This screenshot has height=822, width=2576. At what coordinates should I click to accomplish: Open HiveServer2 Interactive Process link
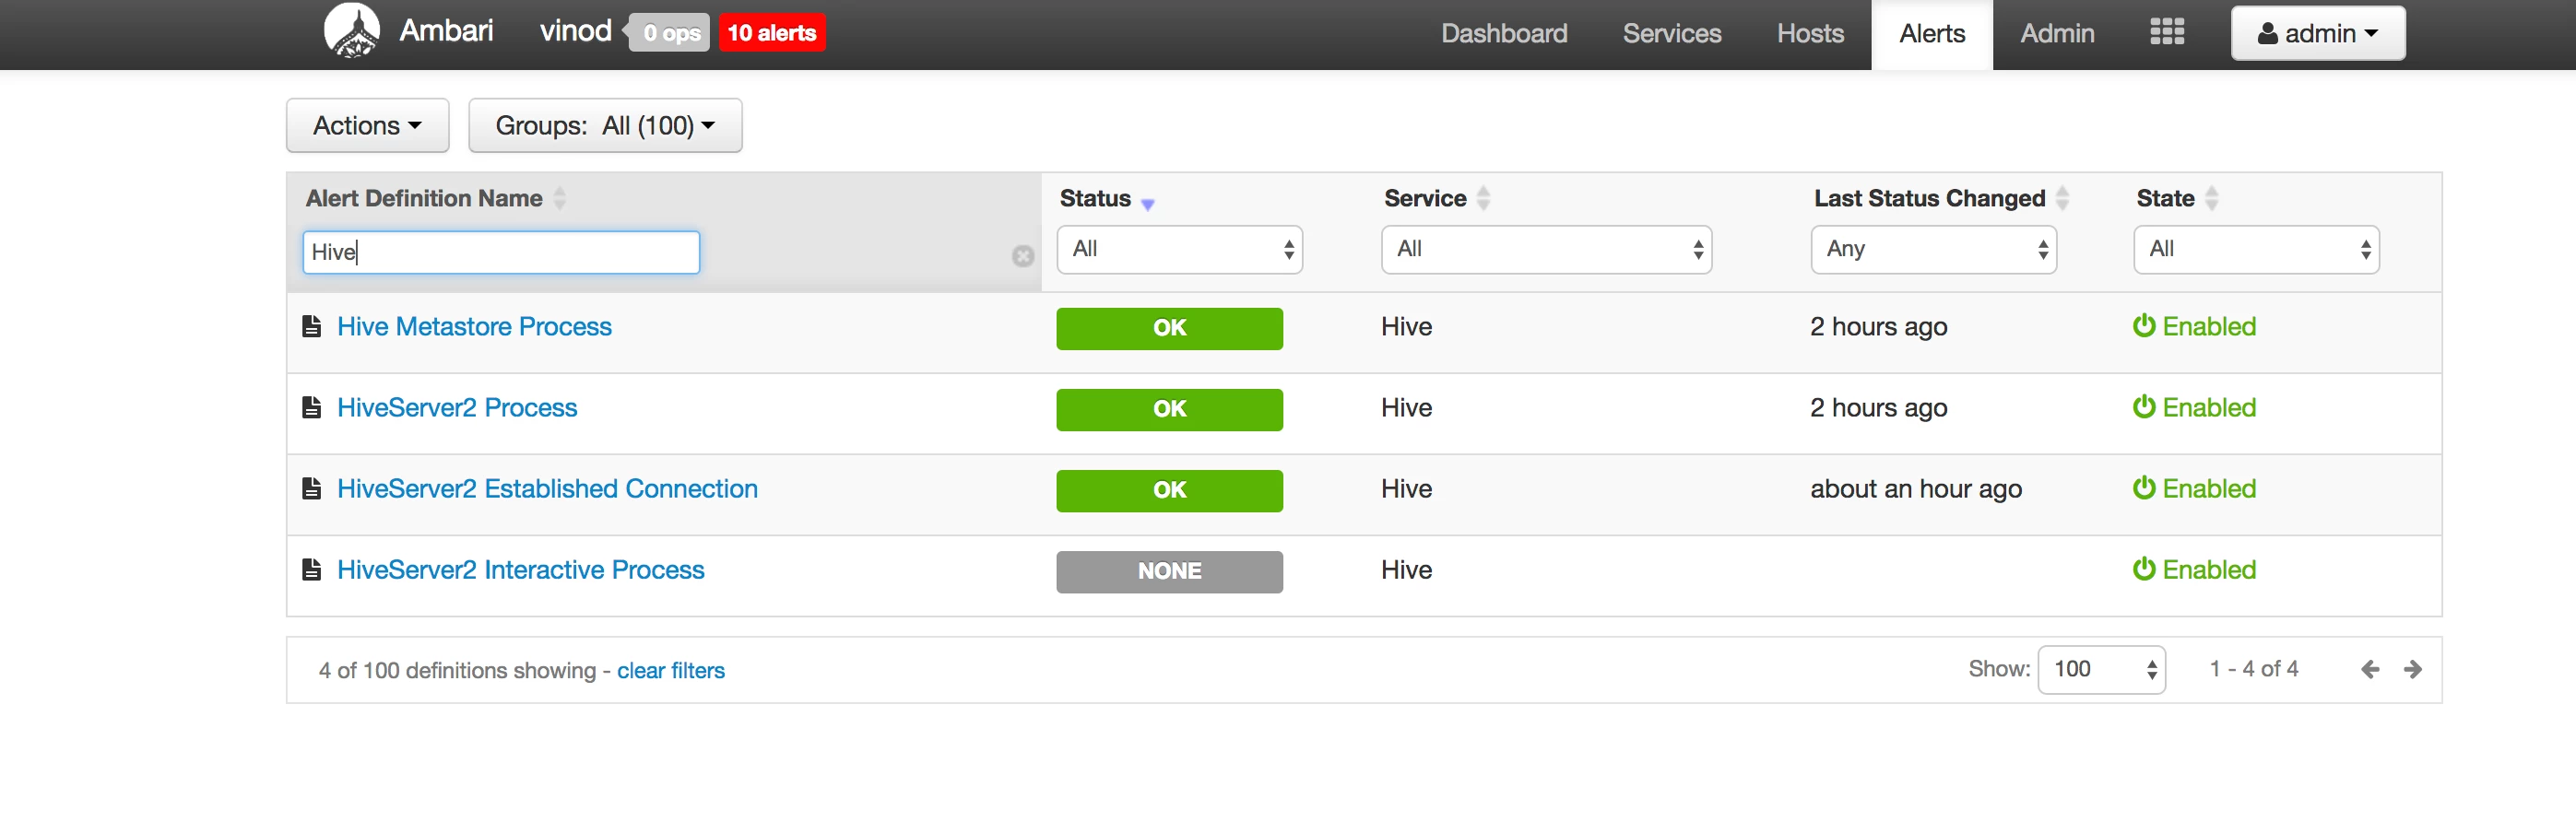[x=520, y=570]
